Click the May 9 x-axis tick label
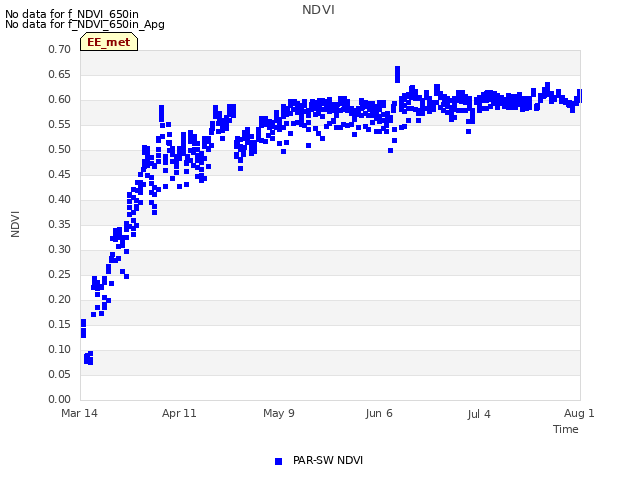The height and width of the screenshot is (480, 640). point(279,413)
